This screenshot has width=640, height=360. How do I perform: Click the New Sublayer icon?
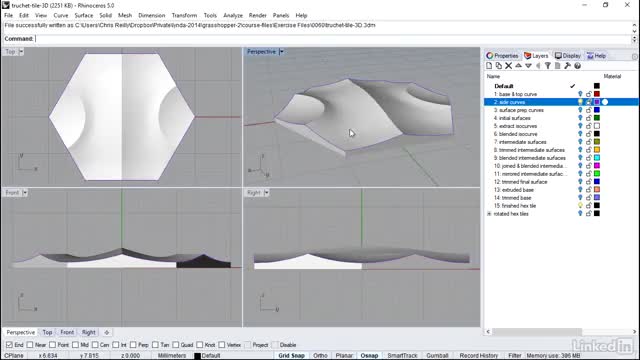point(499,66)
